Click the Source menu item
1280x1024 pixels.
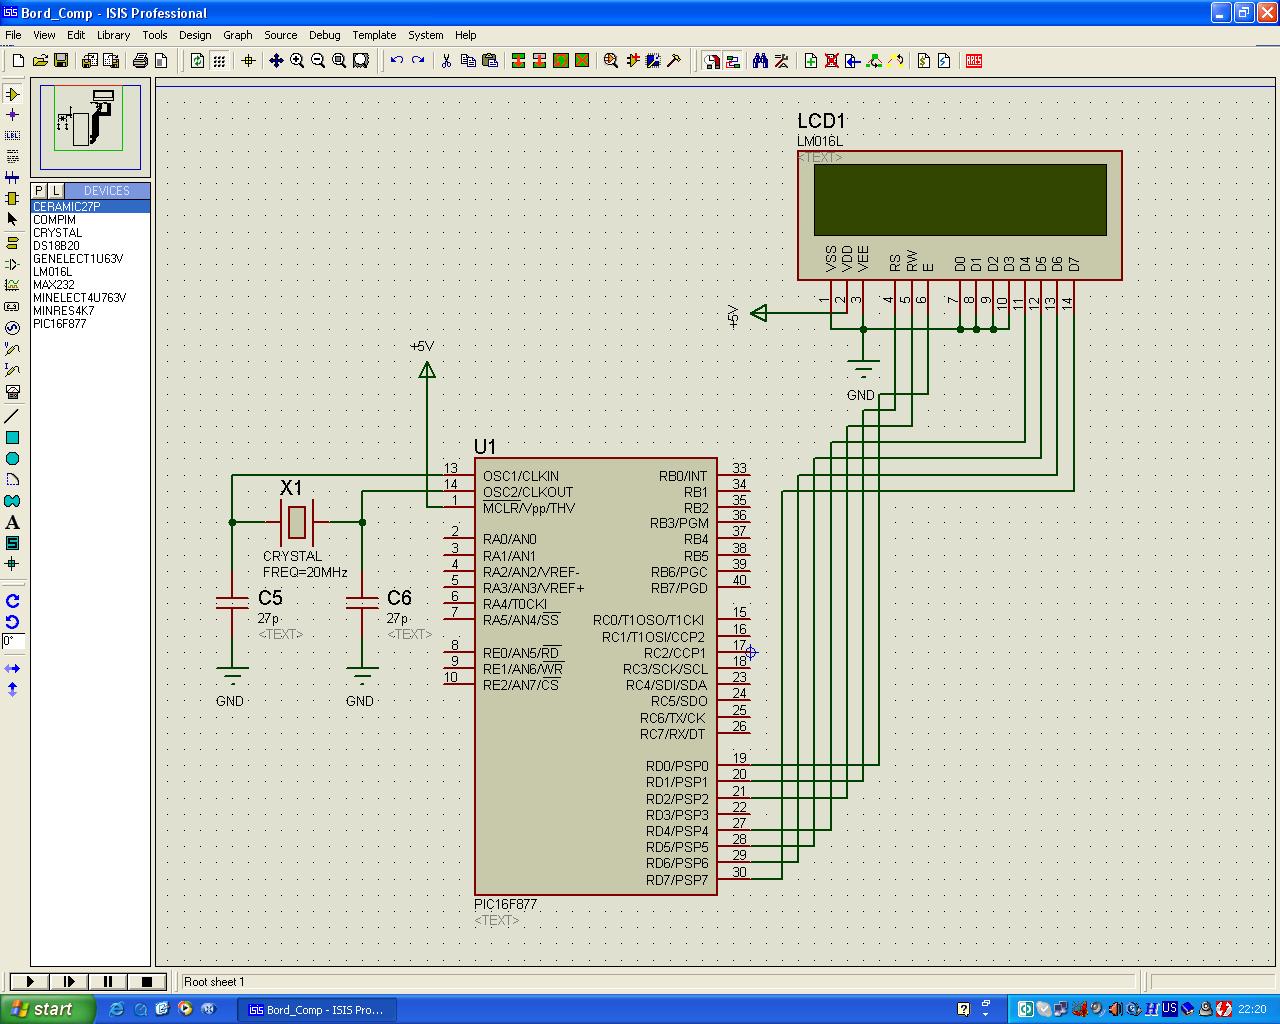pyautogui.click(x=280, y=35)
